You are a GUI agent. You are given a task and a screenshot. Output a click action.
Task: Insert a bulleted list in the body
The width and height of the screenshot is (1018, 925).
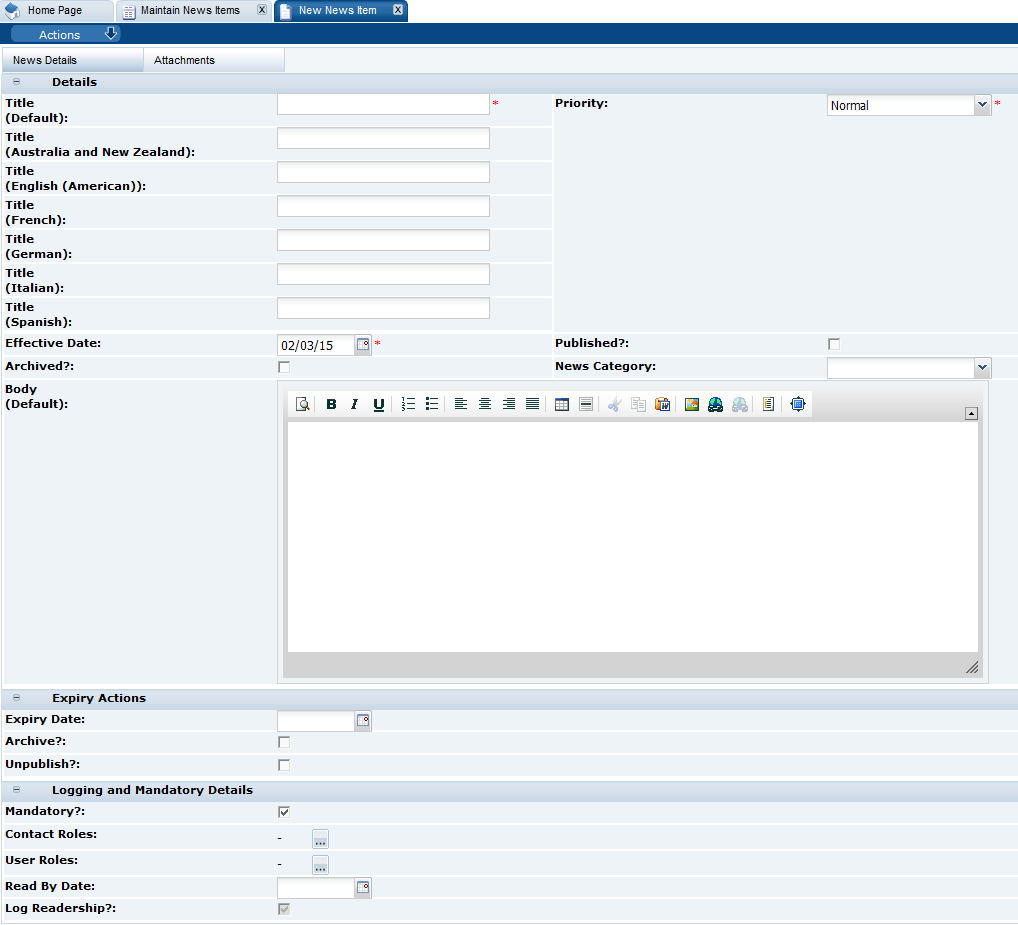[x=431, y=404]
